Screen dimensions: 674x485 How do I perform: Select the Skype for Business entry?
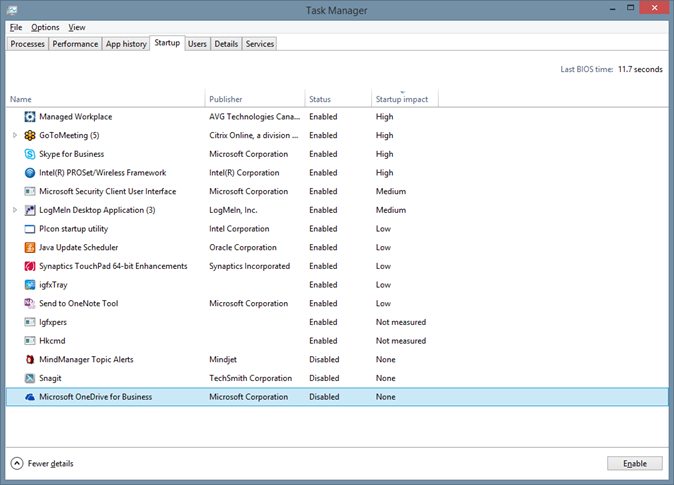tap(71, 154)
